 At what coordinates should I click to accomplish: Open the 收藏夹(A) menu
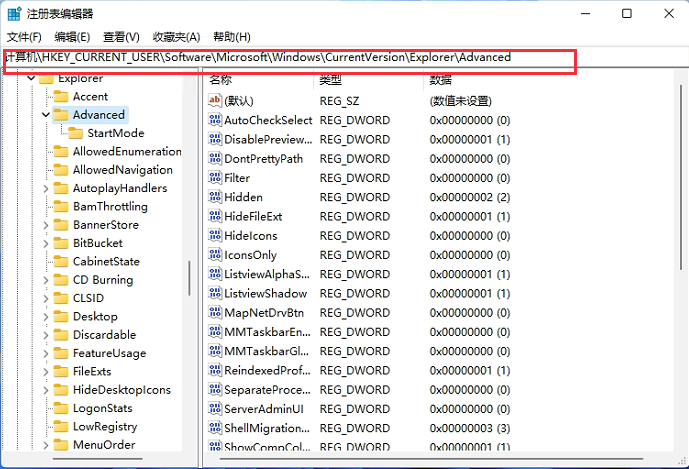point(176,37)
